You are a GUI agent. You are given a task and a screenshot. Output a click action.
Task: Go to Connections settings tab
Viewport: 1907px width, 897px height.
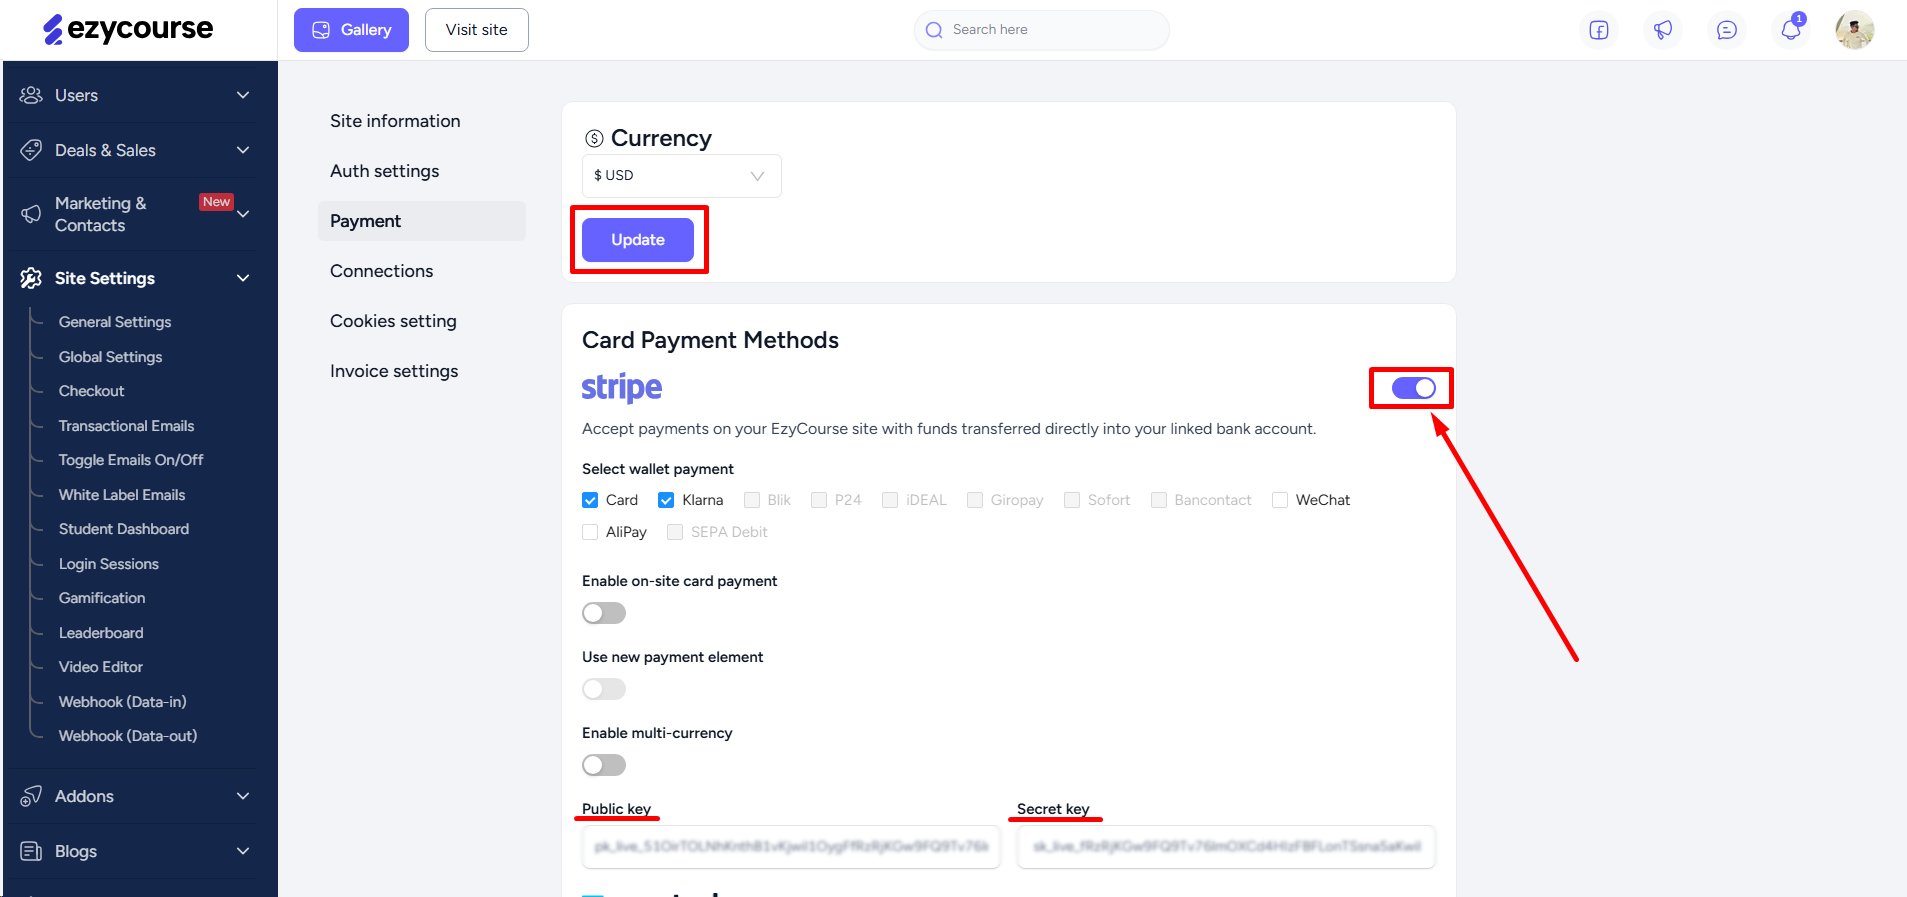pyautogui.click(x=382, y=271)
